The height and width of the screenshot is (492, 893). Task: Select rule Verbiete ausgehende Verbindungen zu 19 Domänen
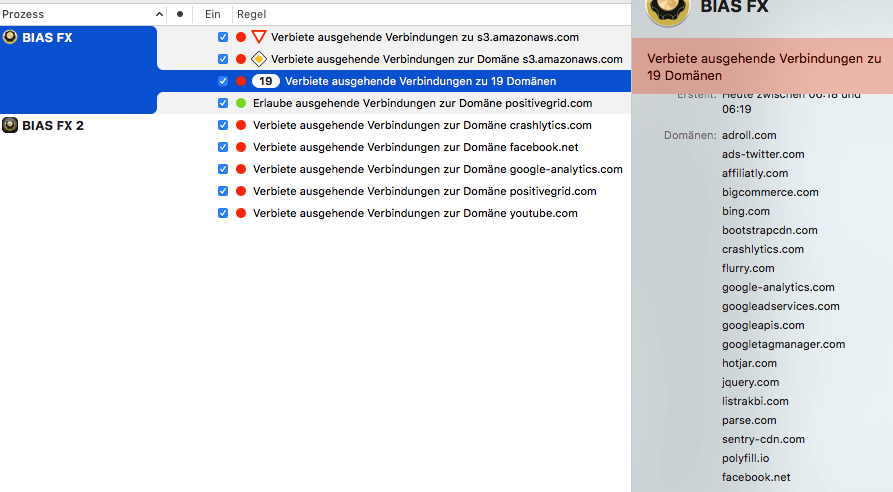click(420, 81)
